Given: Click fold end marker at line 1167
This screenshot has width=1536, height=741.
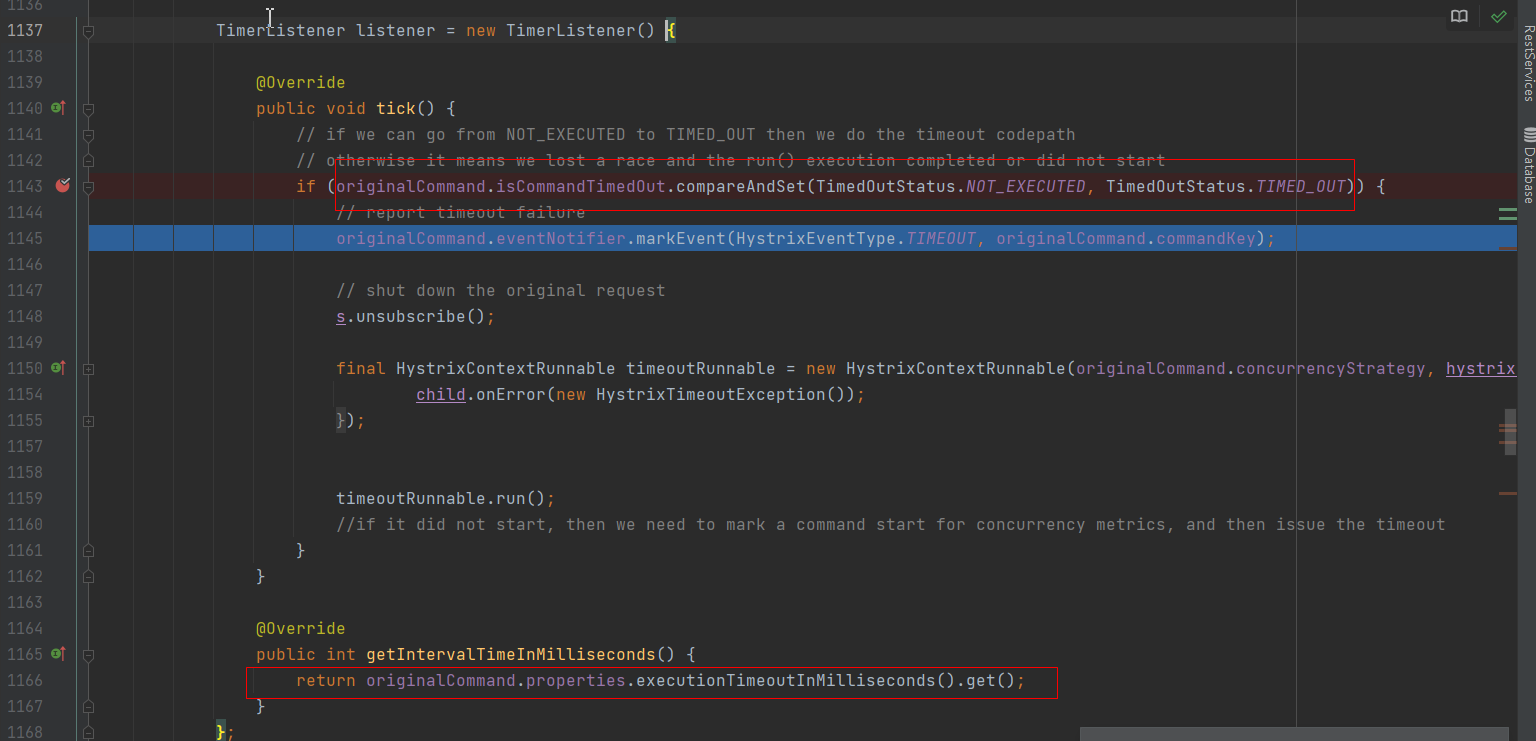Looking at the screenshot, I should click(x=88, y=706).
